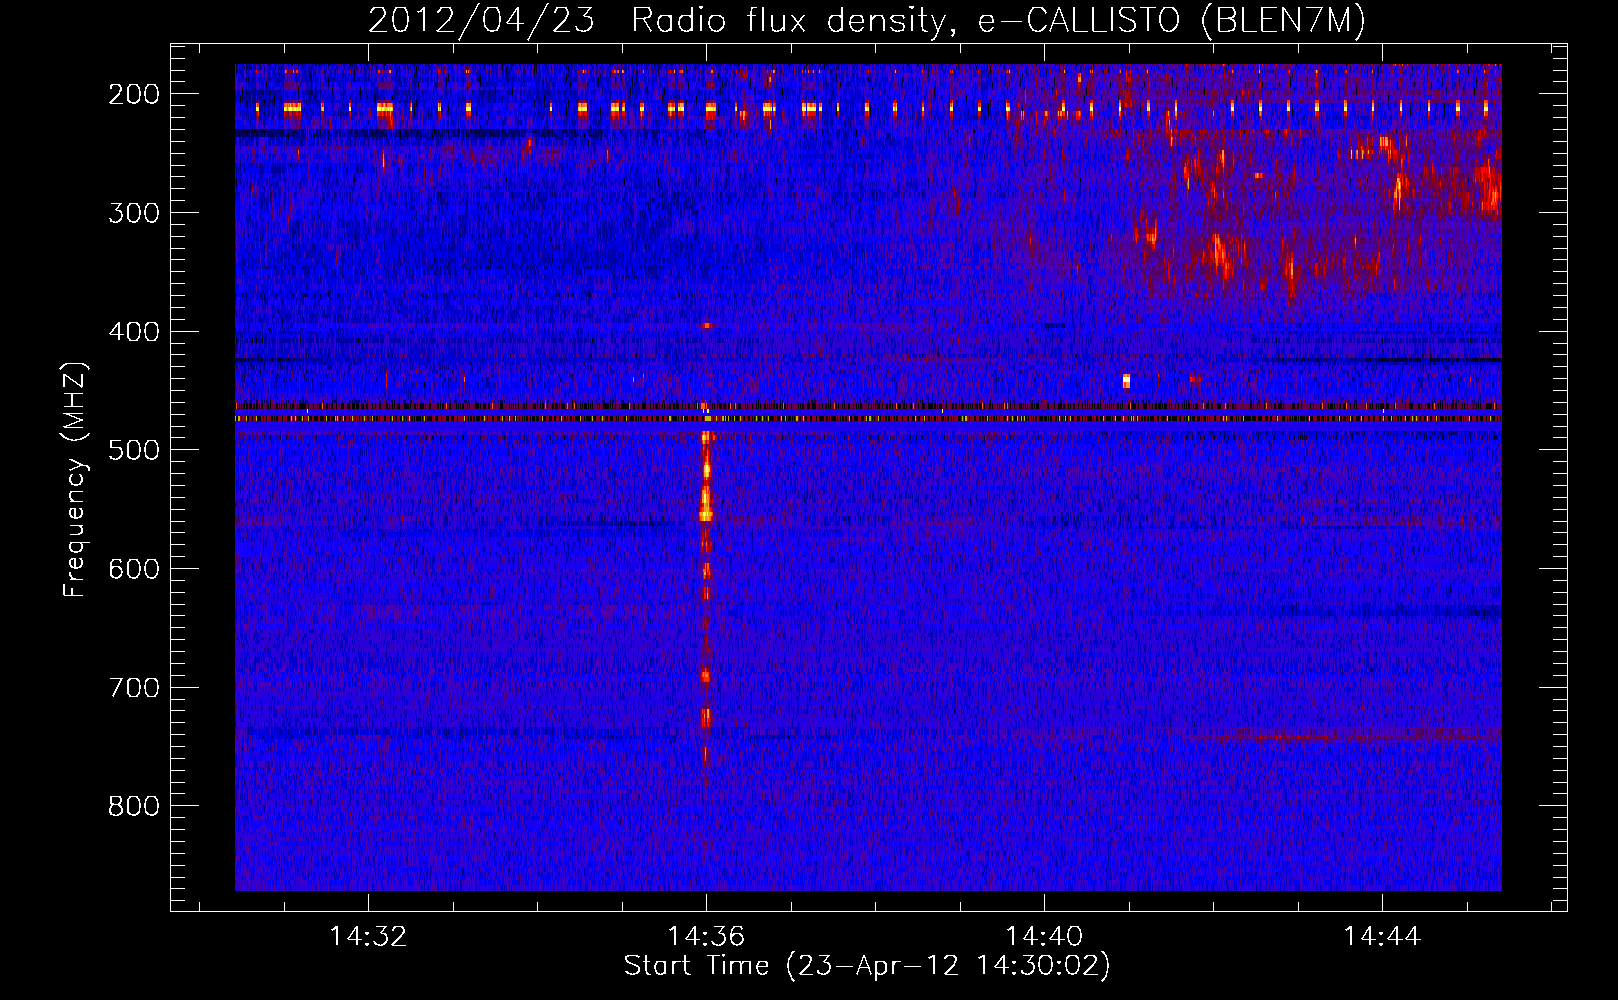Select the 'Frequency (MHZ)' axis label
1618x1000 pixels.
75,480
